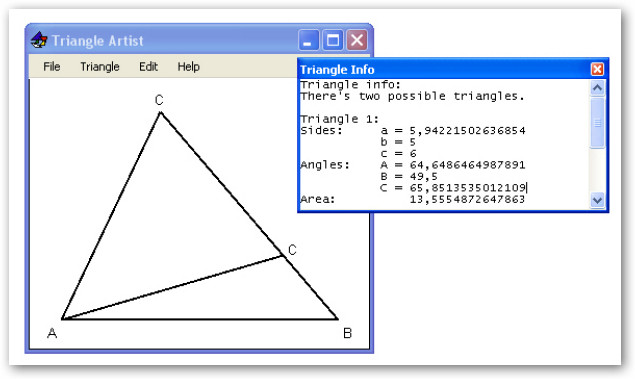
Task: Close the Triangle Info window
Action: coord(597,69)
